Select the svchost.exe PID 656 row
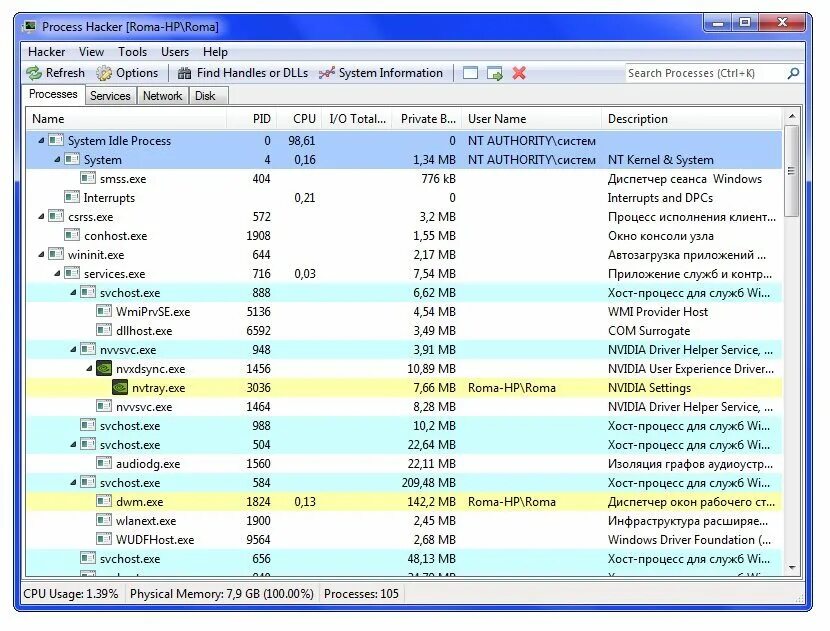 tap(404, 558)
